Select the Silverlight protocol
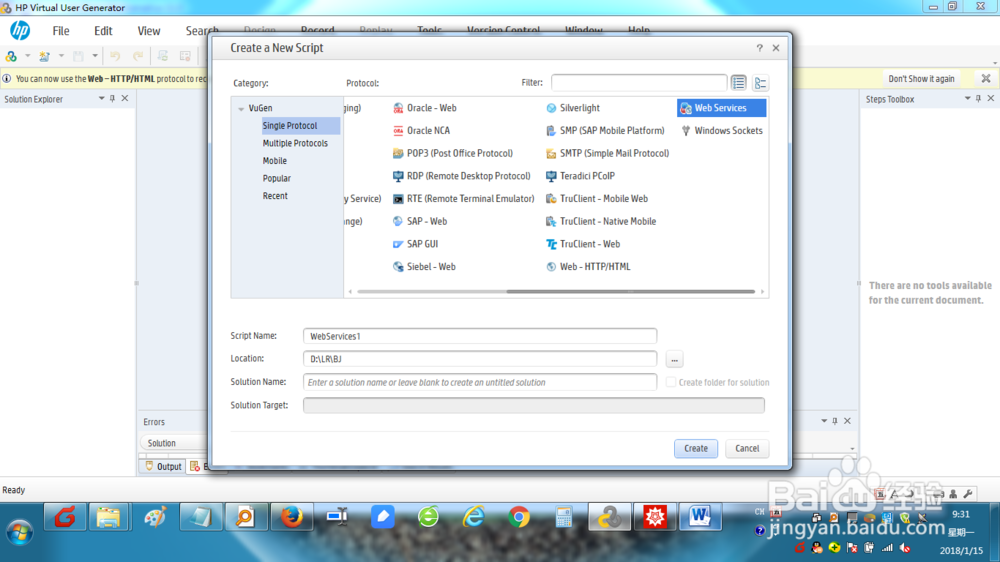Screen dimensions: 1000x562 573,108
